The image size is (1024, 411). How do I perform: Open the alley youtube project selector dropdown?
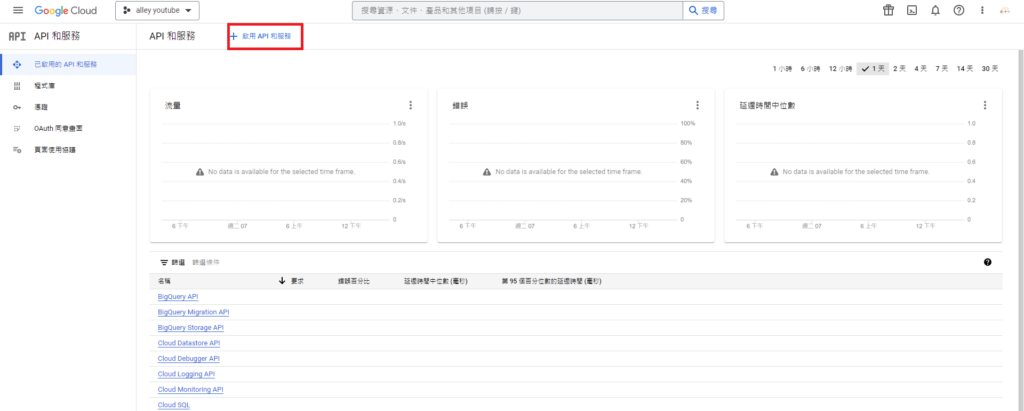[157, 10]
